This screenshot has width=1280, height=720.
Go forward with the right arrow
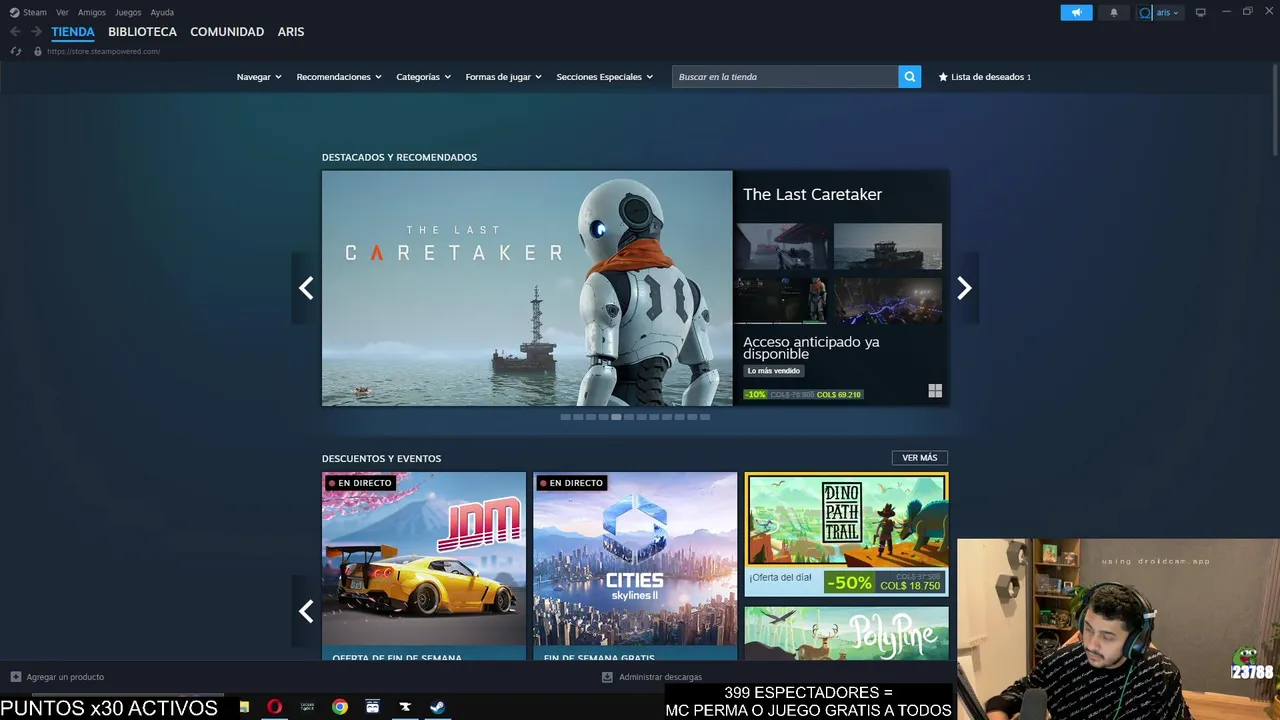[x=37, y=32]
